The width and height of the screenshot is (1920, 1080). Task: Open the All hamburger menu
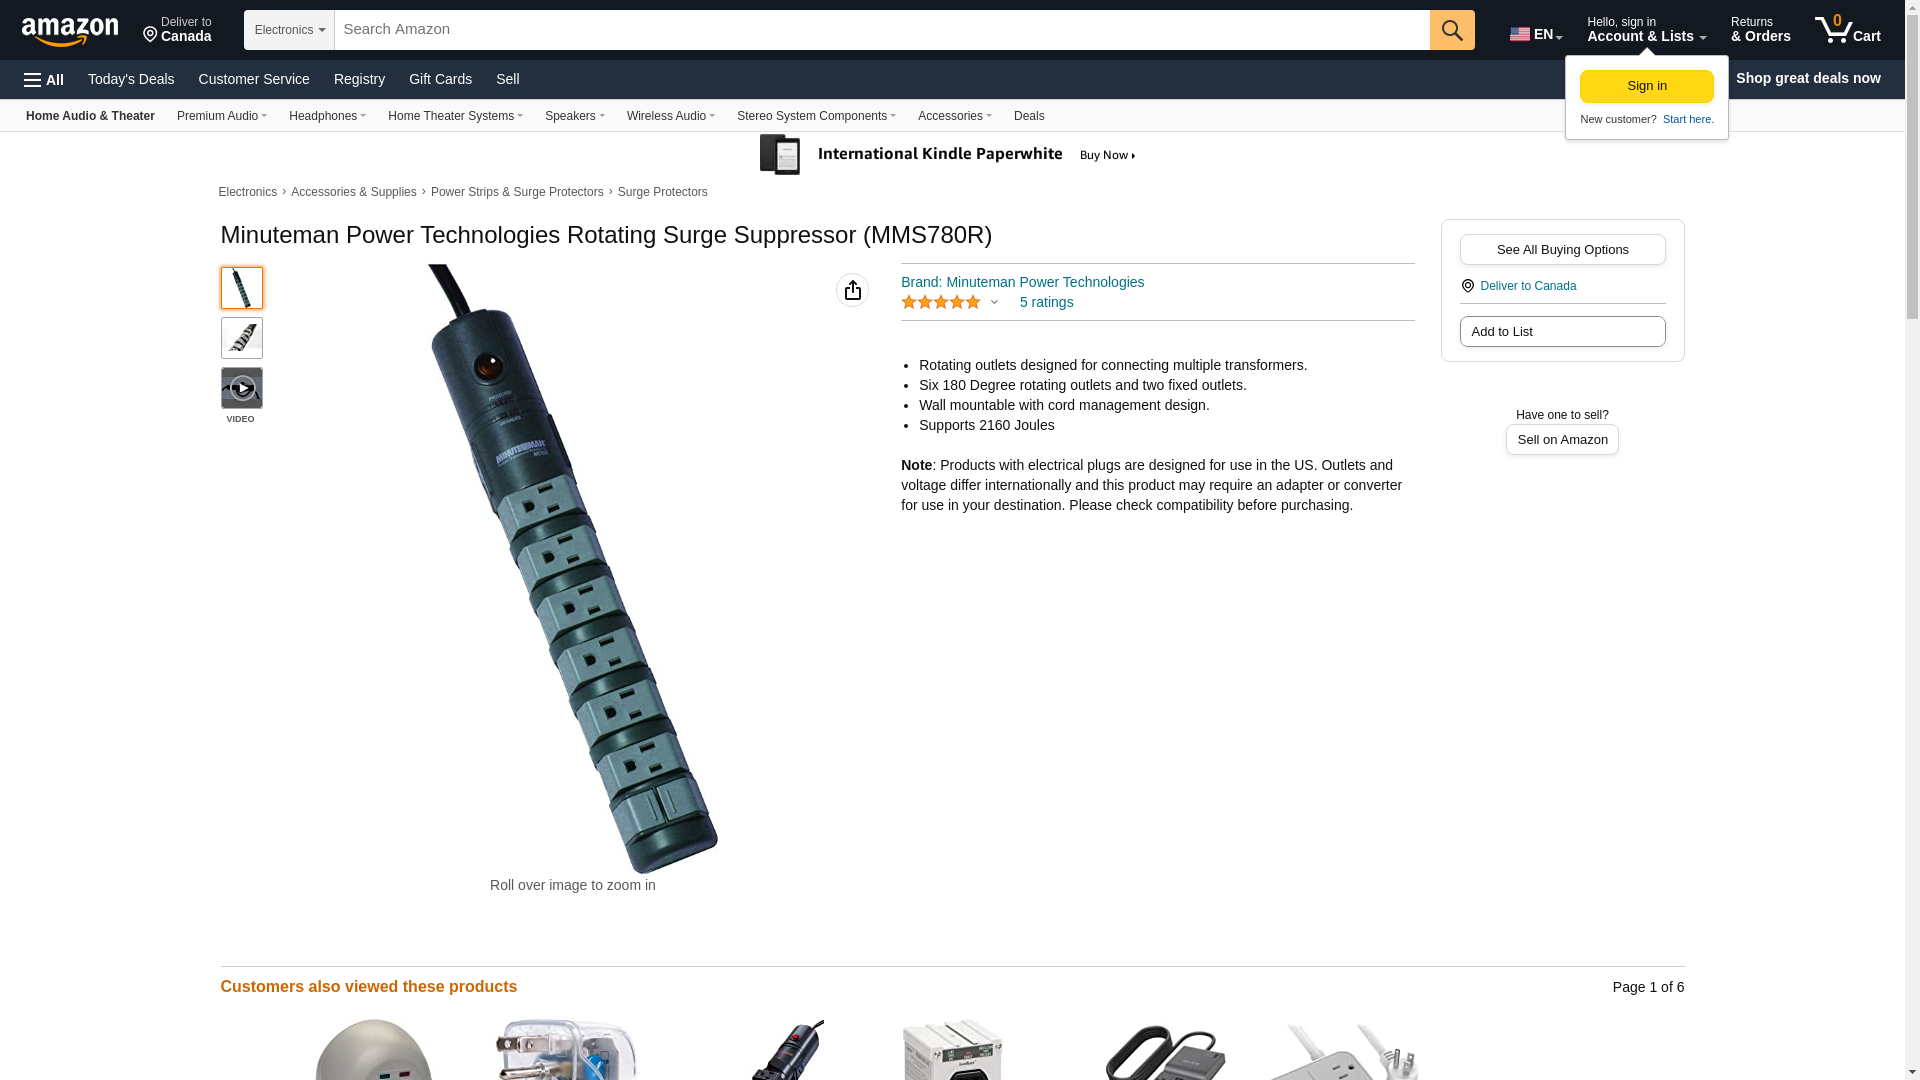point(44,80)
